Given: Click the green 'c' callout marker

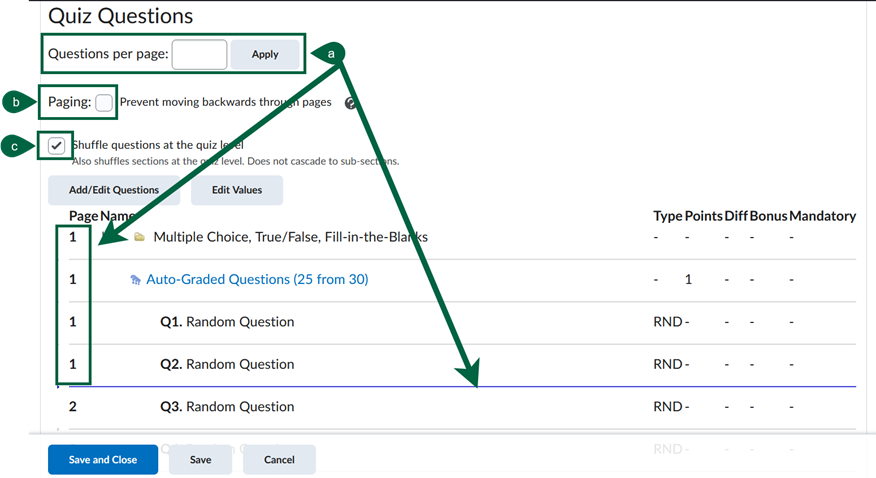Looking at the screenshot, I should click(x=14, y=146).
